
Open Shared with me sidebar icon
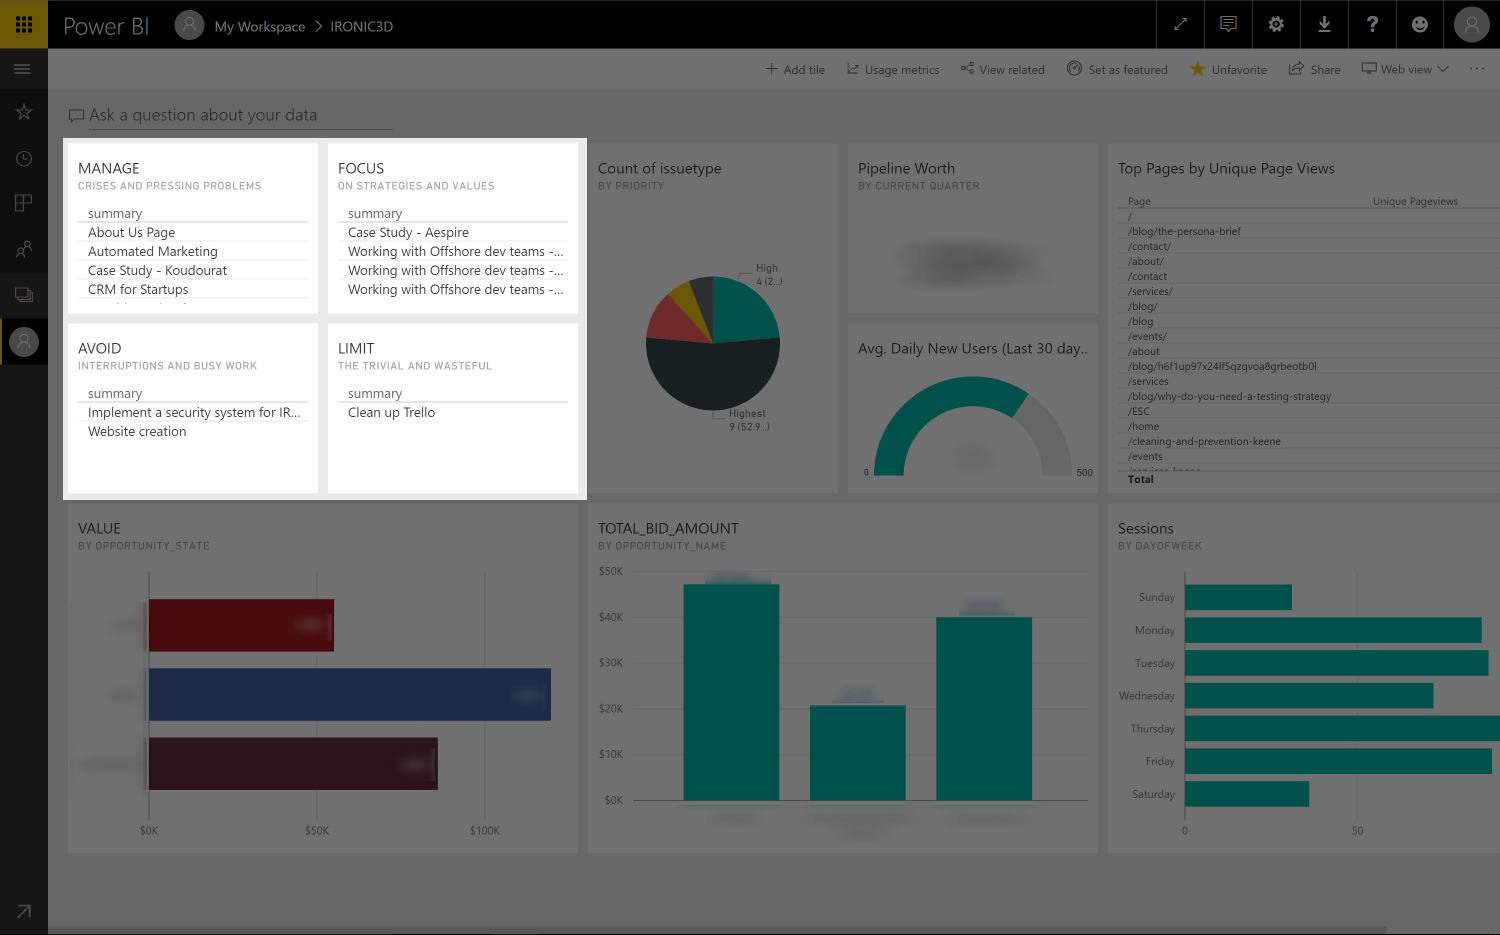click(x=24, y=249)
